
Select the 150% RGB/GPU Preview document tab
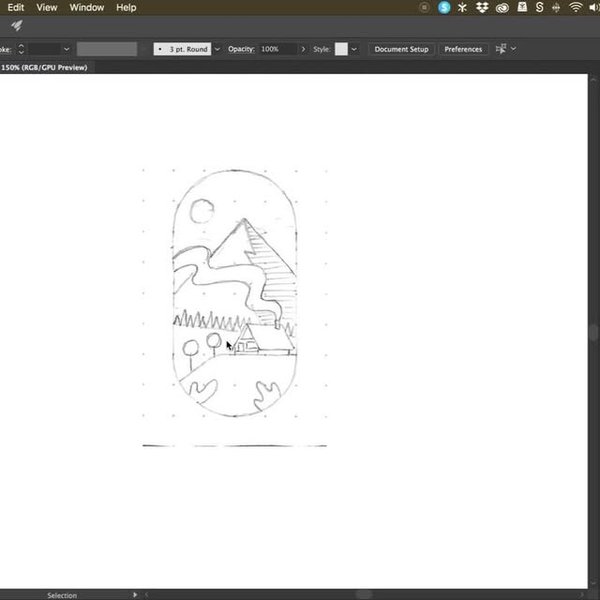43,67
